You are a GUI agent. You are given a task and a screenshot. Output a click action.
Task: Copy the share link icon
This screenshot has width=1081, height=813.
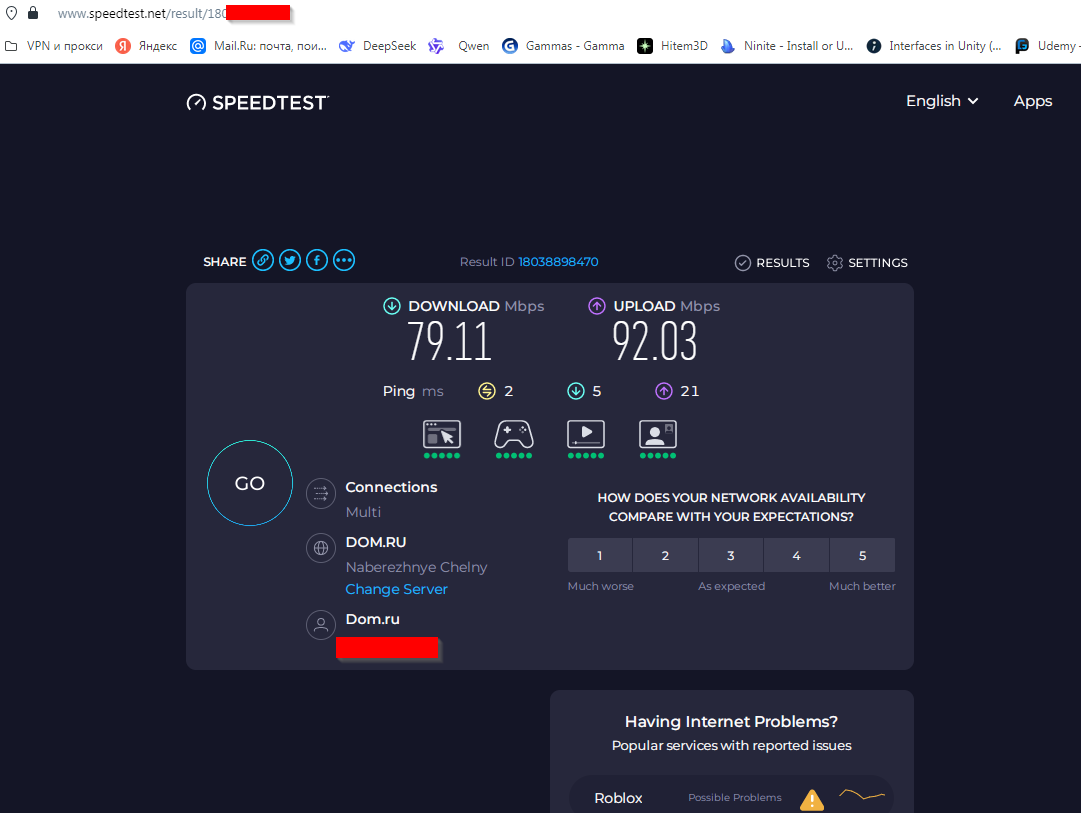(x=263, y=261)
